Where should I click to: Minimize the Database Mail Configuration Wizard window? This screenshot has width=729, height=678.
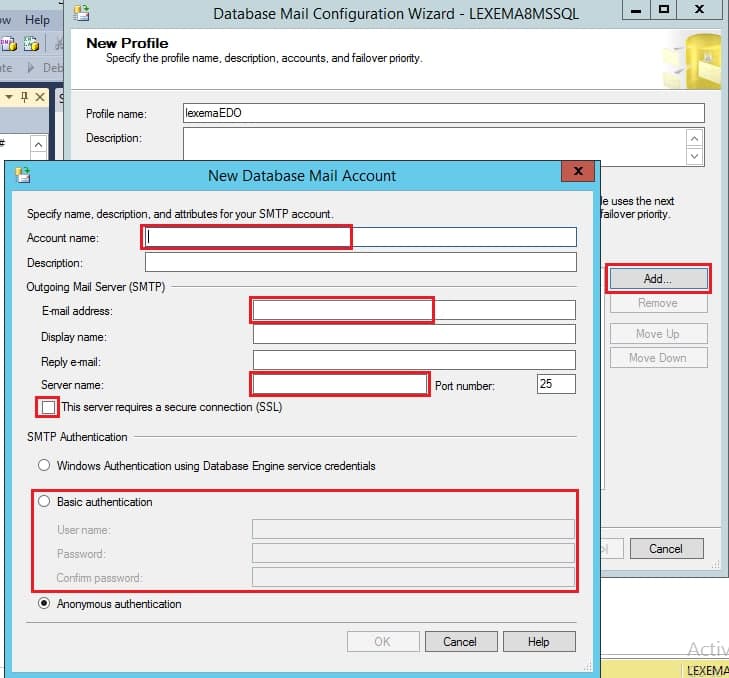pyautogui.click(x=636, y=9)
